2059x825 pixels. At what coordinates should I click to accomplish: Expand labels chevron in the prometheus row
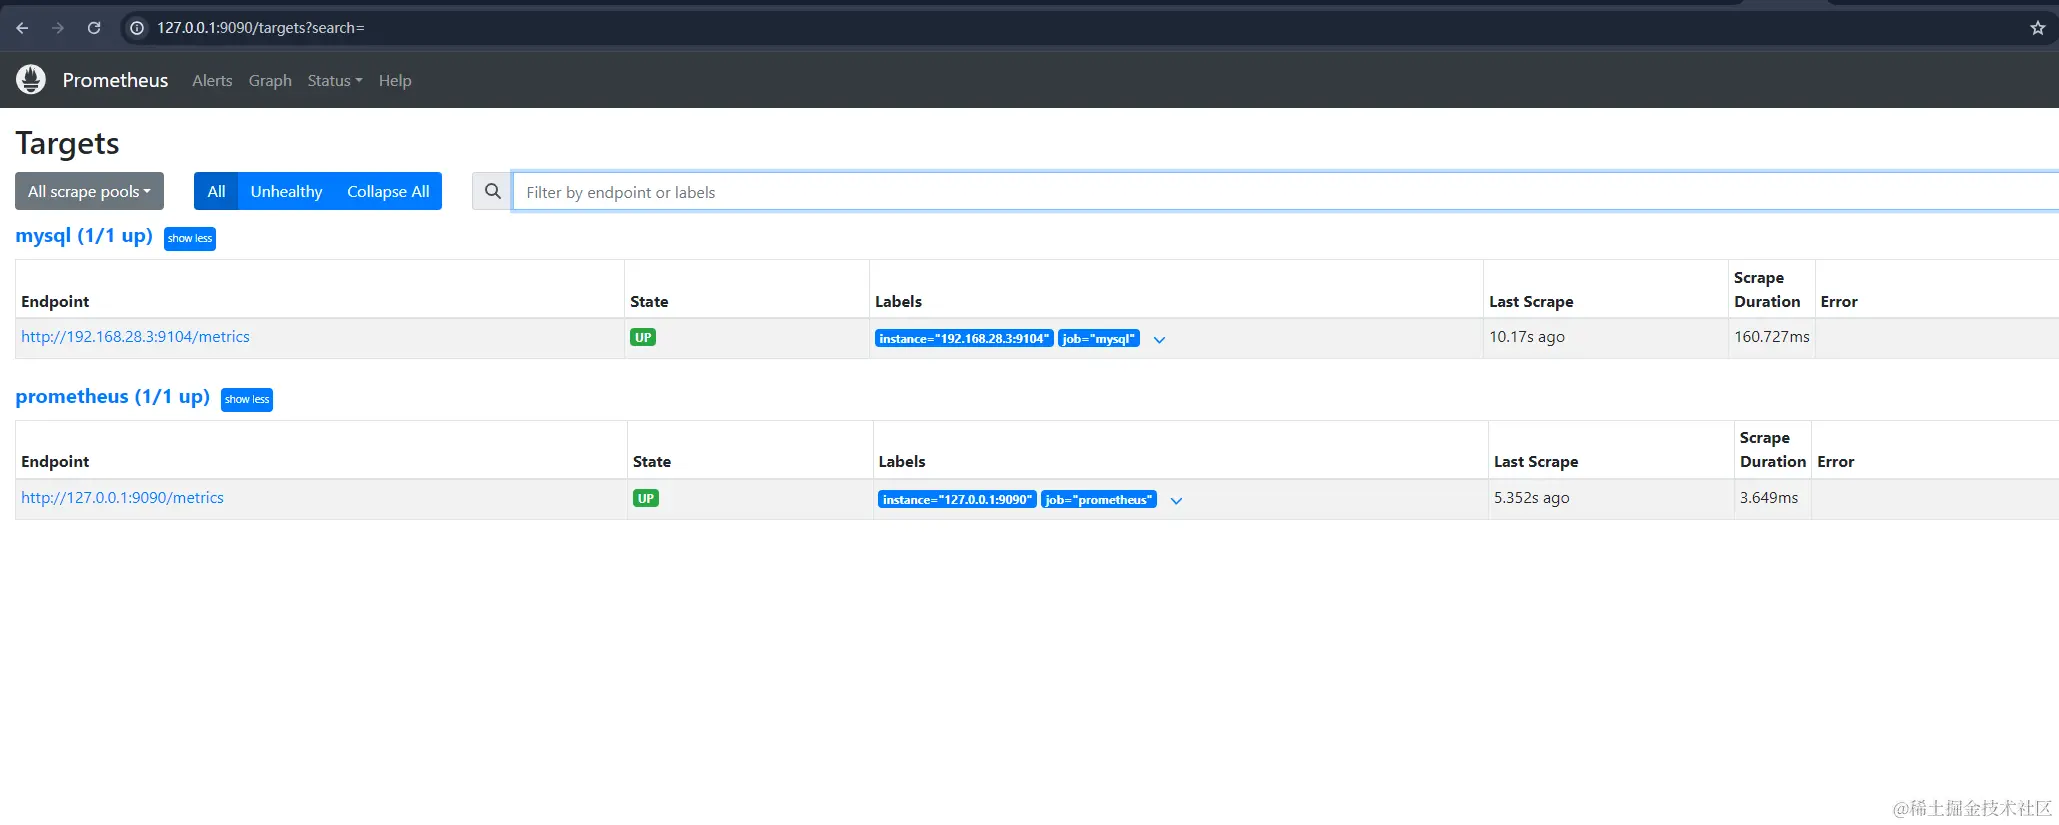1176,501
